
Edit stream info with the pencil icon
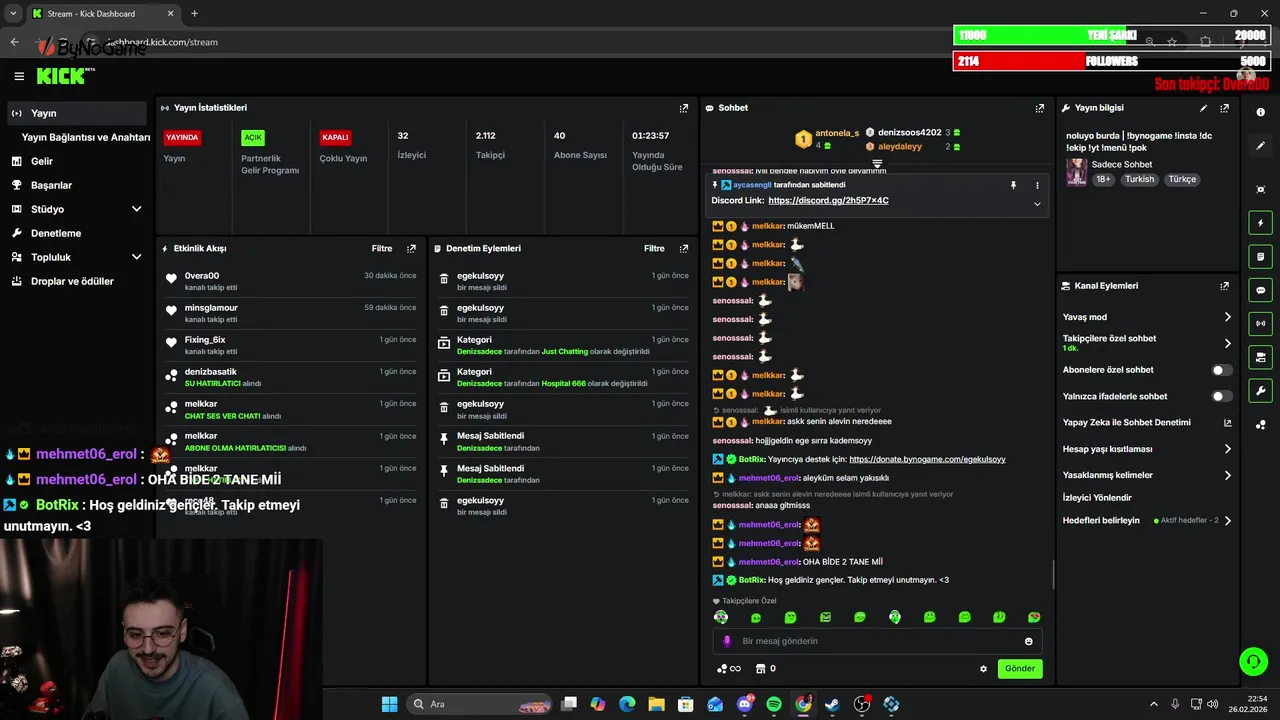[x=1203, y=108]
